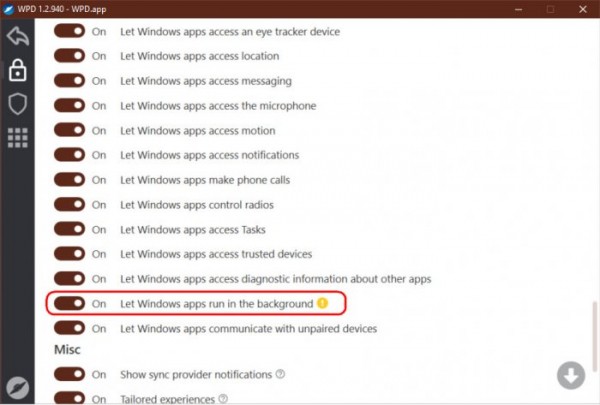Screen dimensions: 600x405
Task: Toggle the Tailored experiences switch
Action: click(x=69, y=398)
